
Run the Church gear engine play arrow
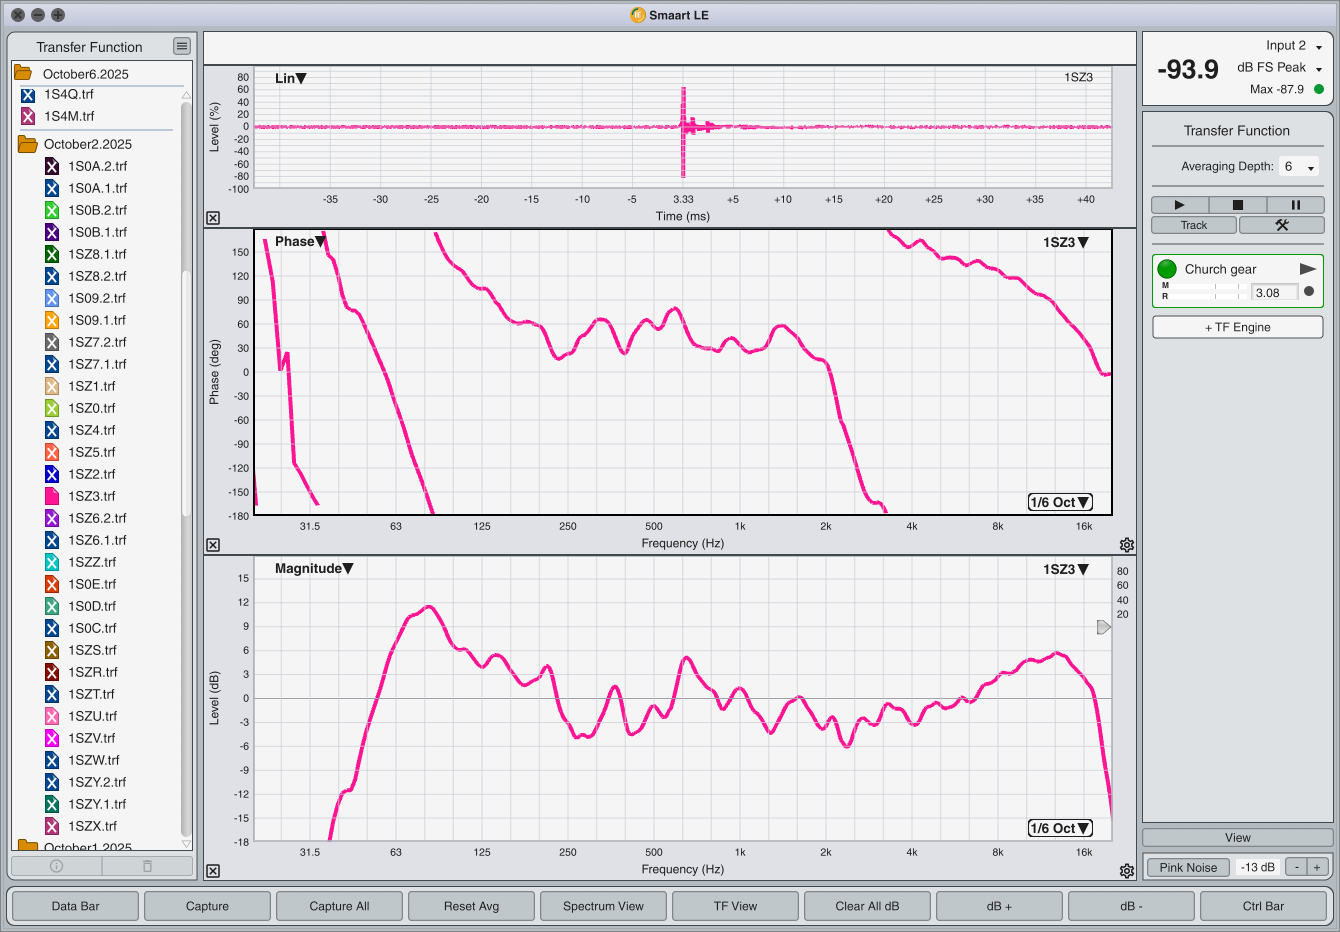tap(1307, 269)
